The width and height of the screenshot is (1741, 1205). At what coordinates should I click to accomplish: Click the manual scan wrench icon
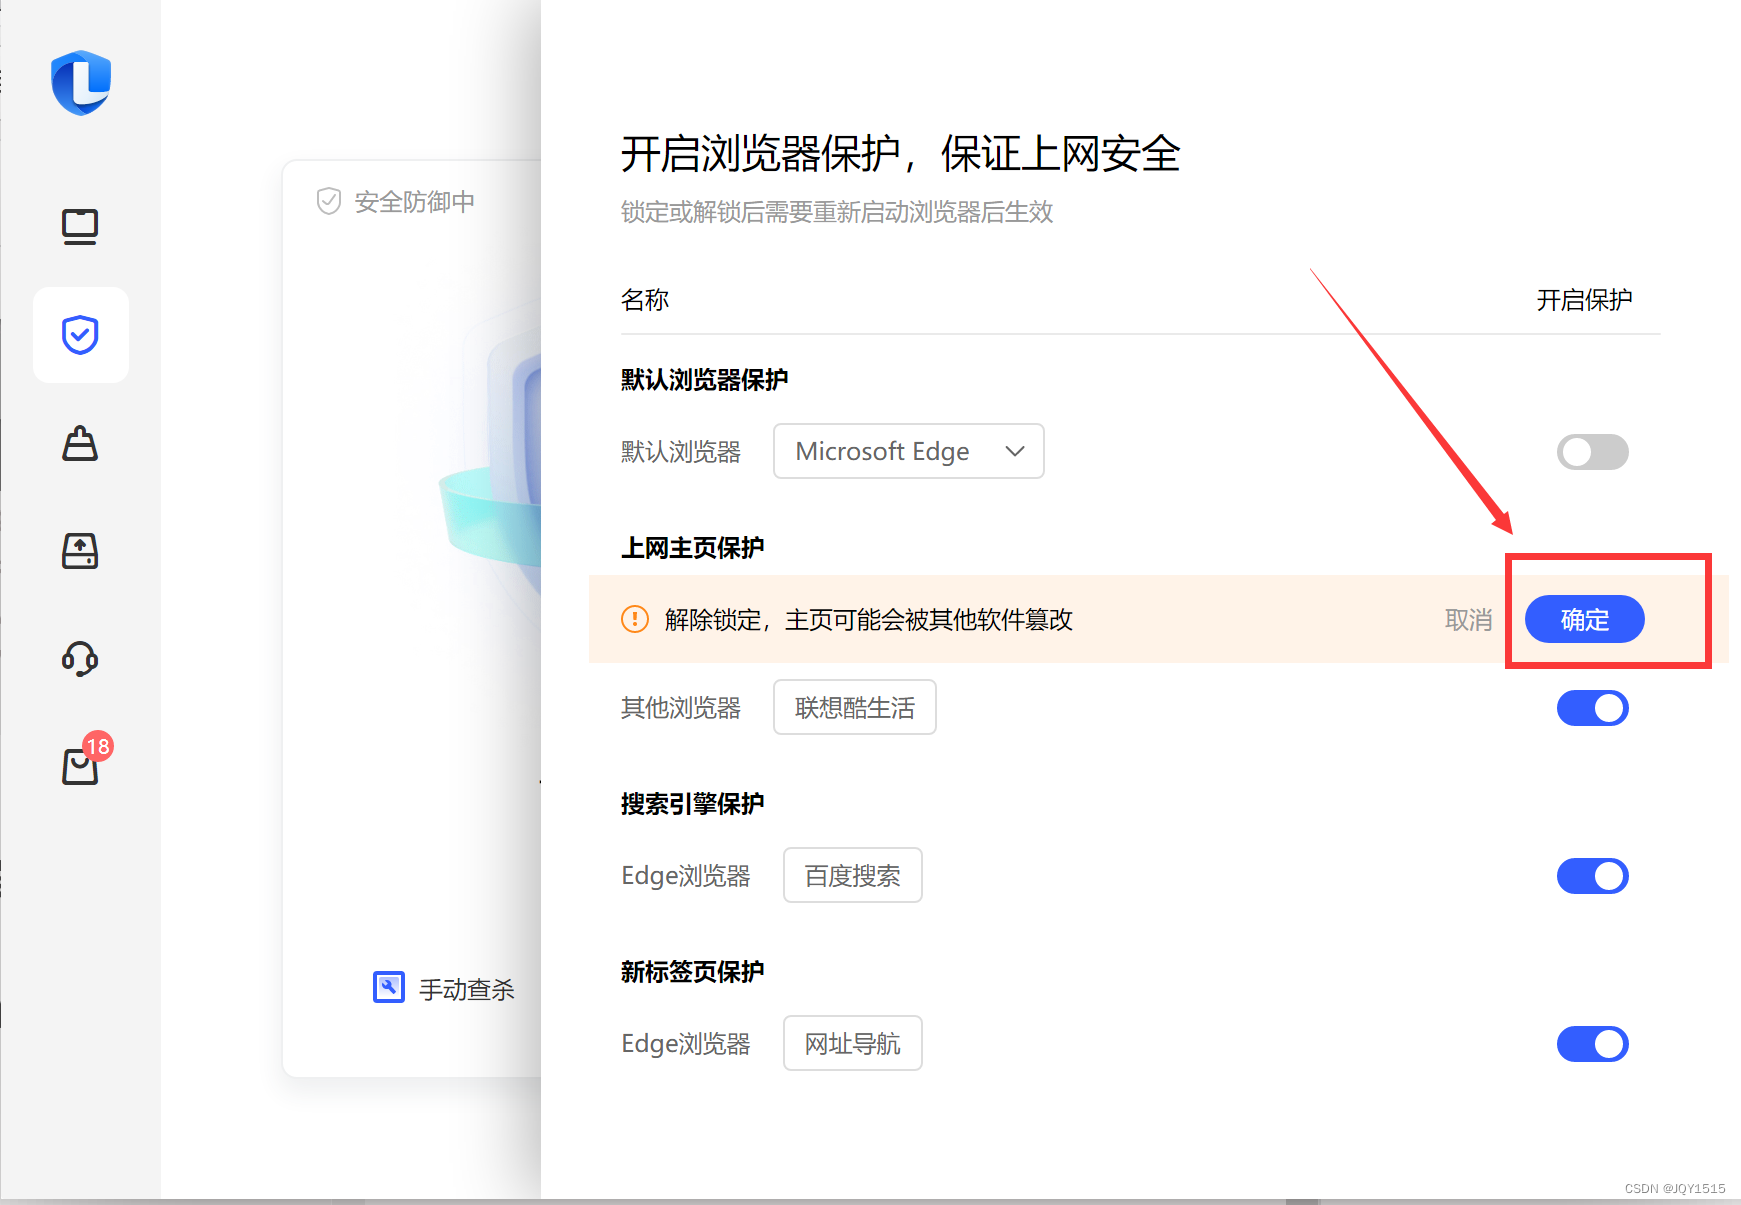pos(389,987)
